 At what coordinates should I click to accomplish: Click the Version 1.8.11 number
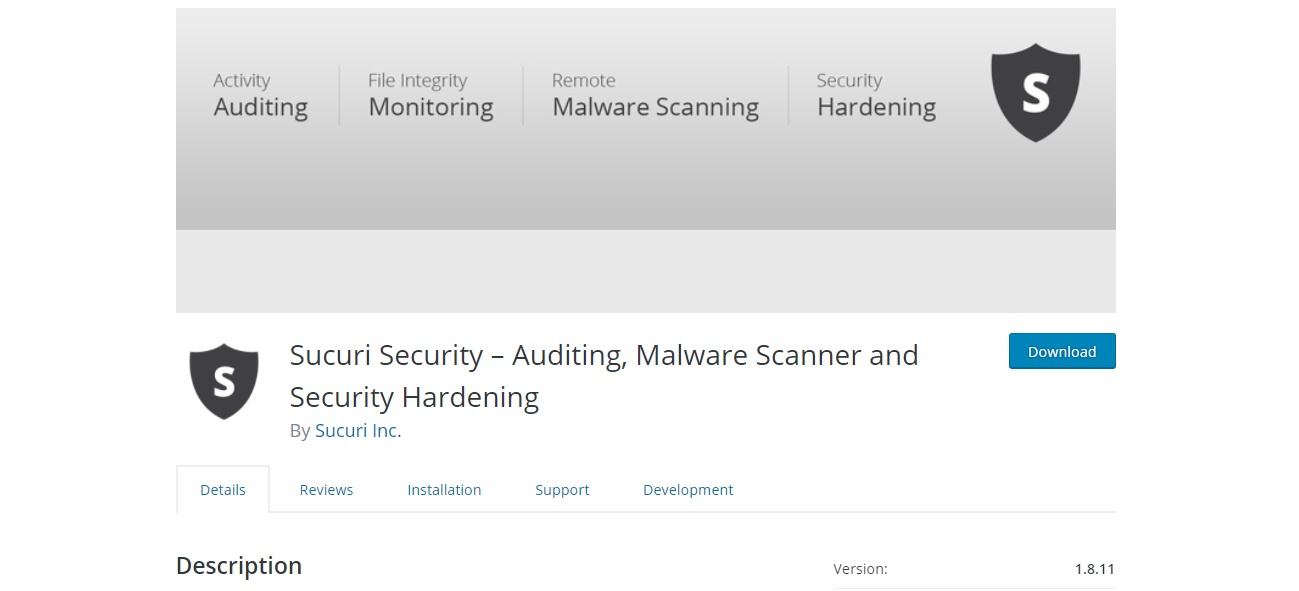point(1095,569)
